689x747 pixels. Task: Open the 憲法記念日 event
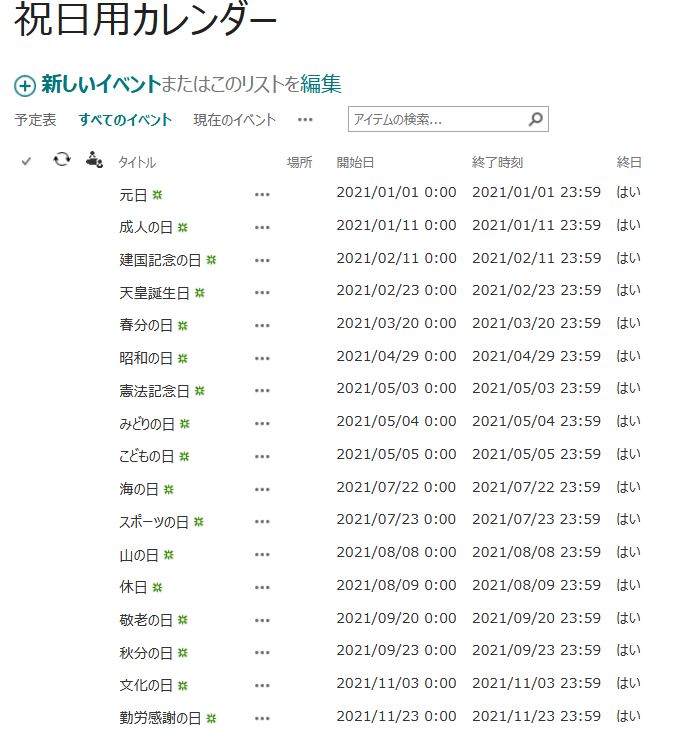pos(154,392)
